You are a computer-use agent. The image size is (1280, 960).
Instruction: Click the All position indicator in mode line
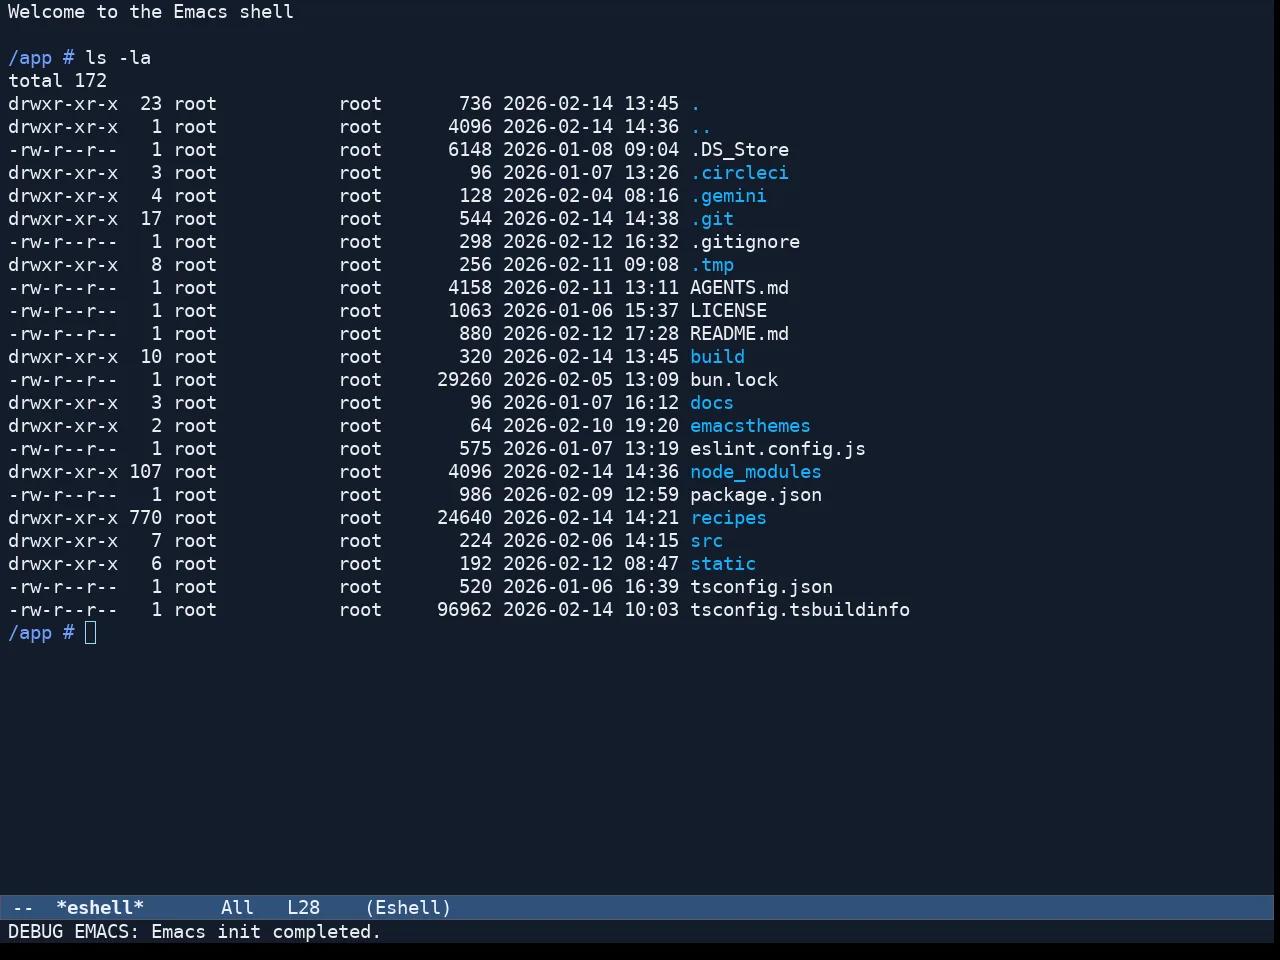[x=237, y=908]
